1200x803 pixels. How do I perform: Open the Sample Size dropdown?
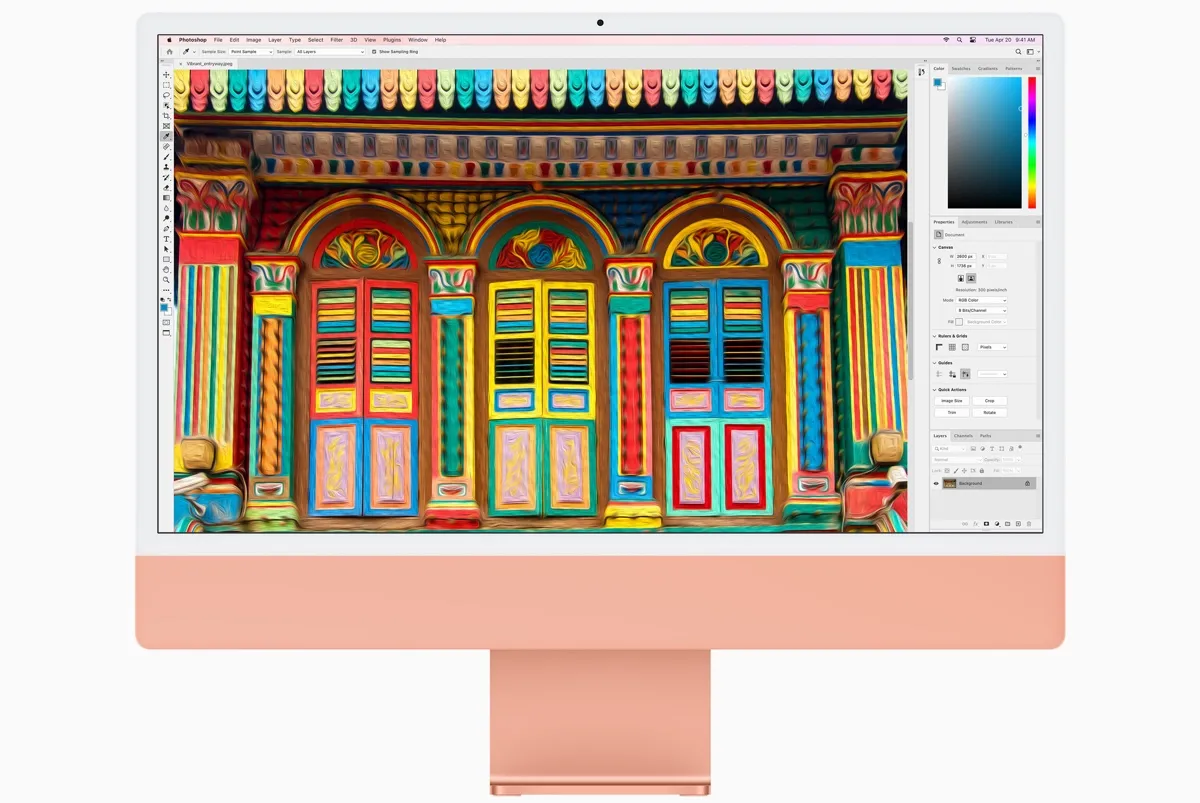(250, 51)
